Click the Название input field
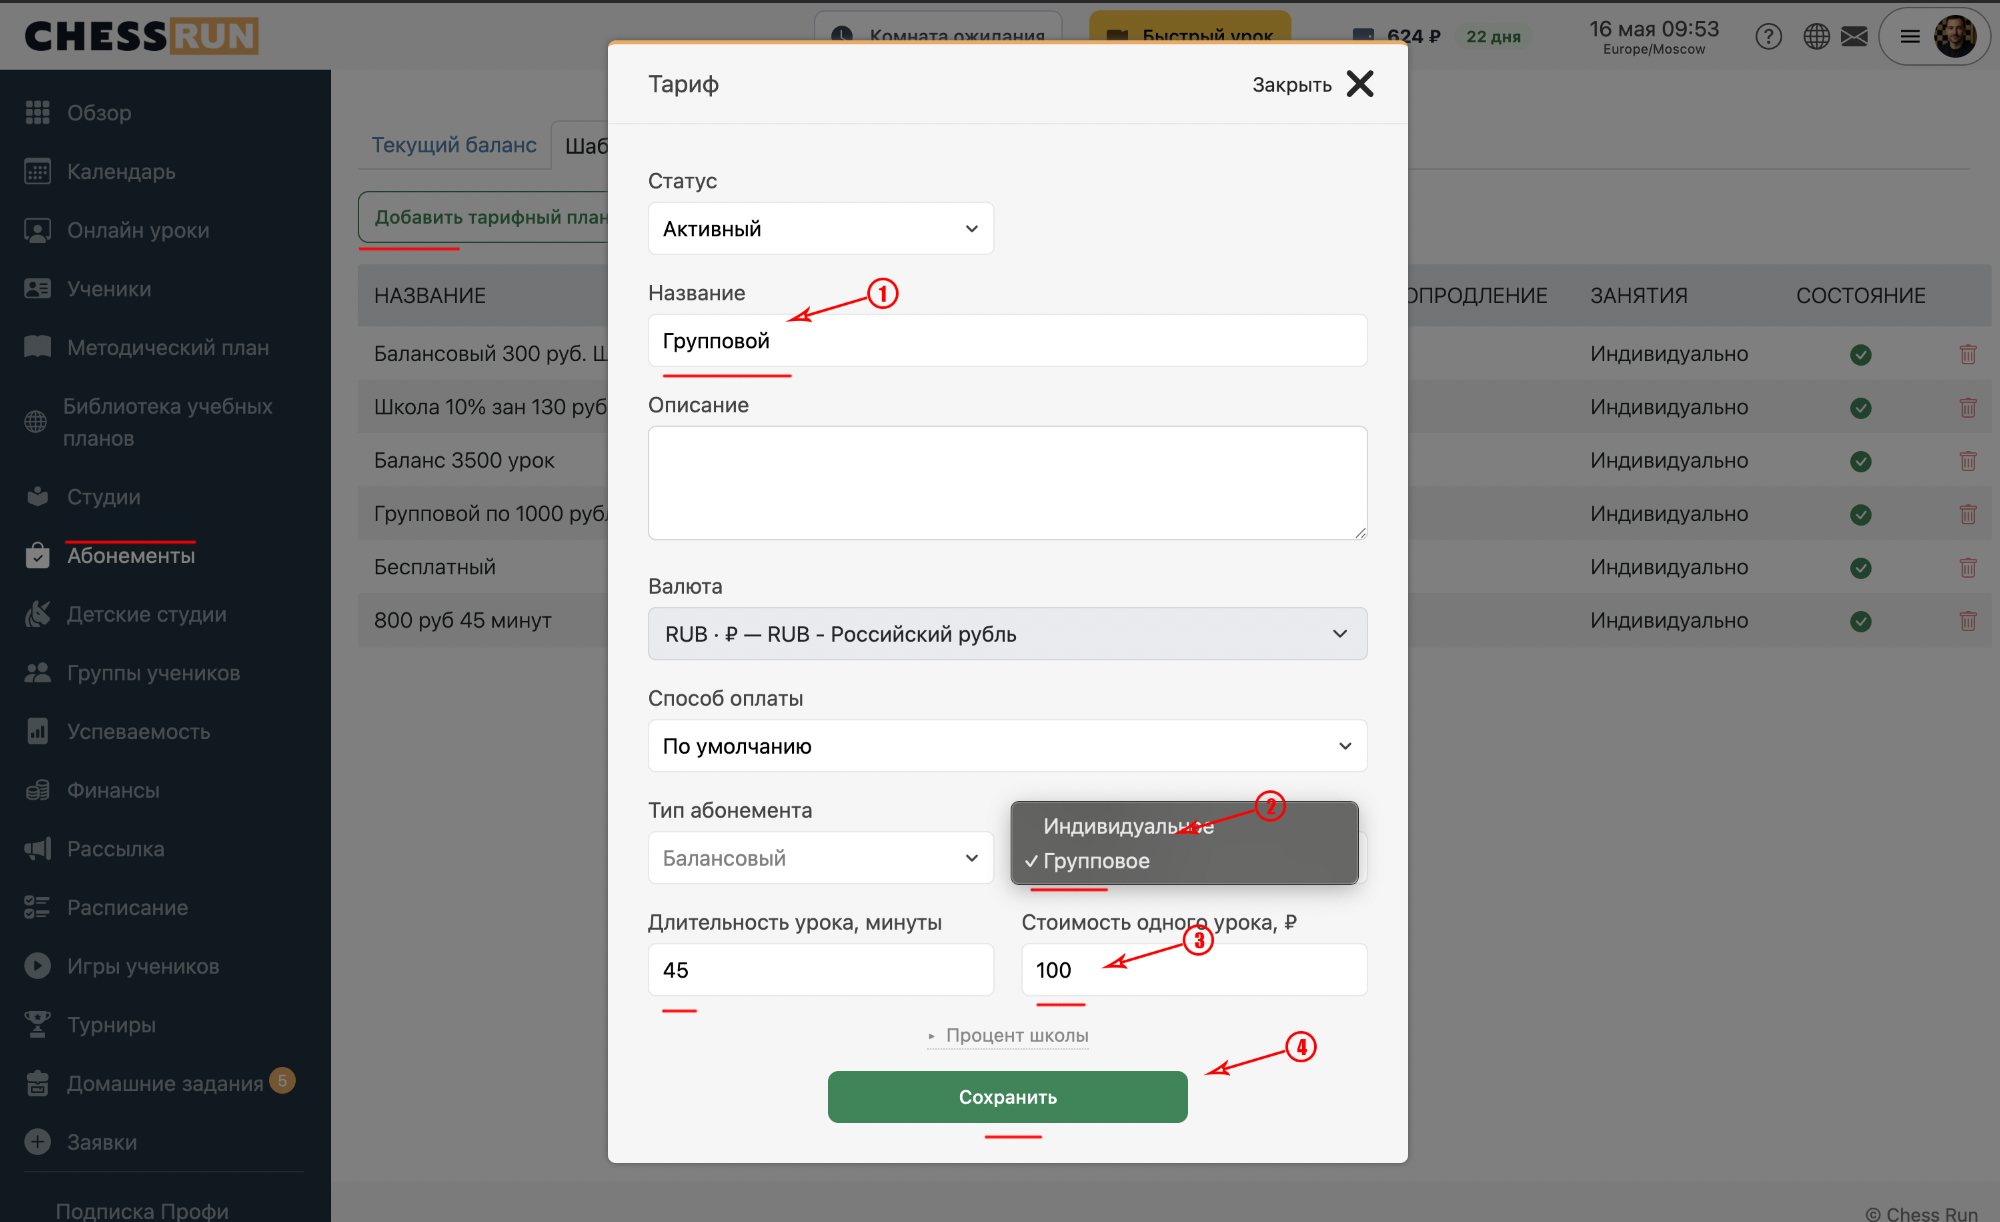2000x1222 pixels. click(x=1007, y=341)
